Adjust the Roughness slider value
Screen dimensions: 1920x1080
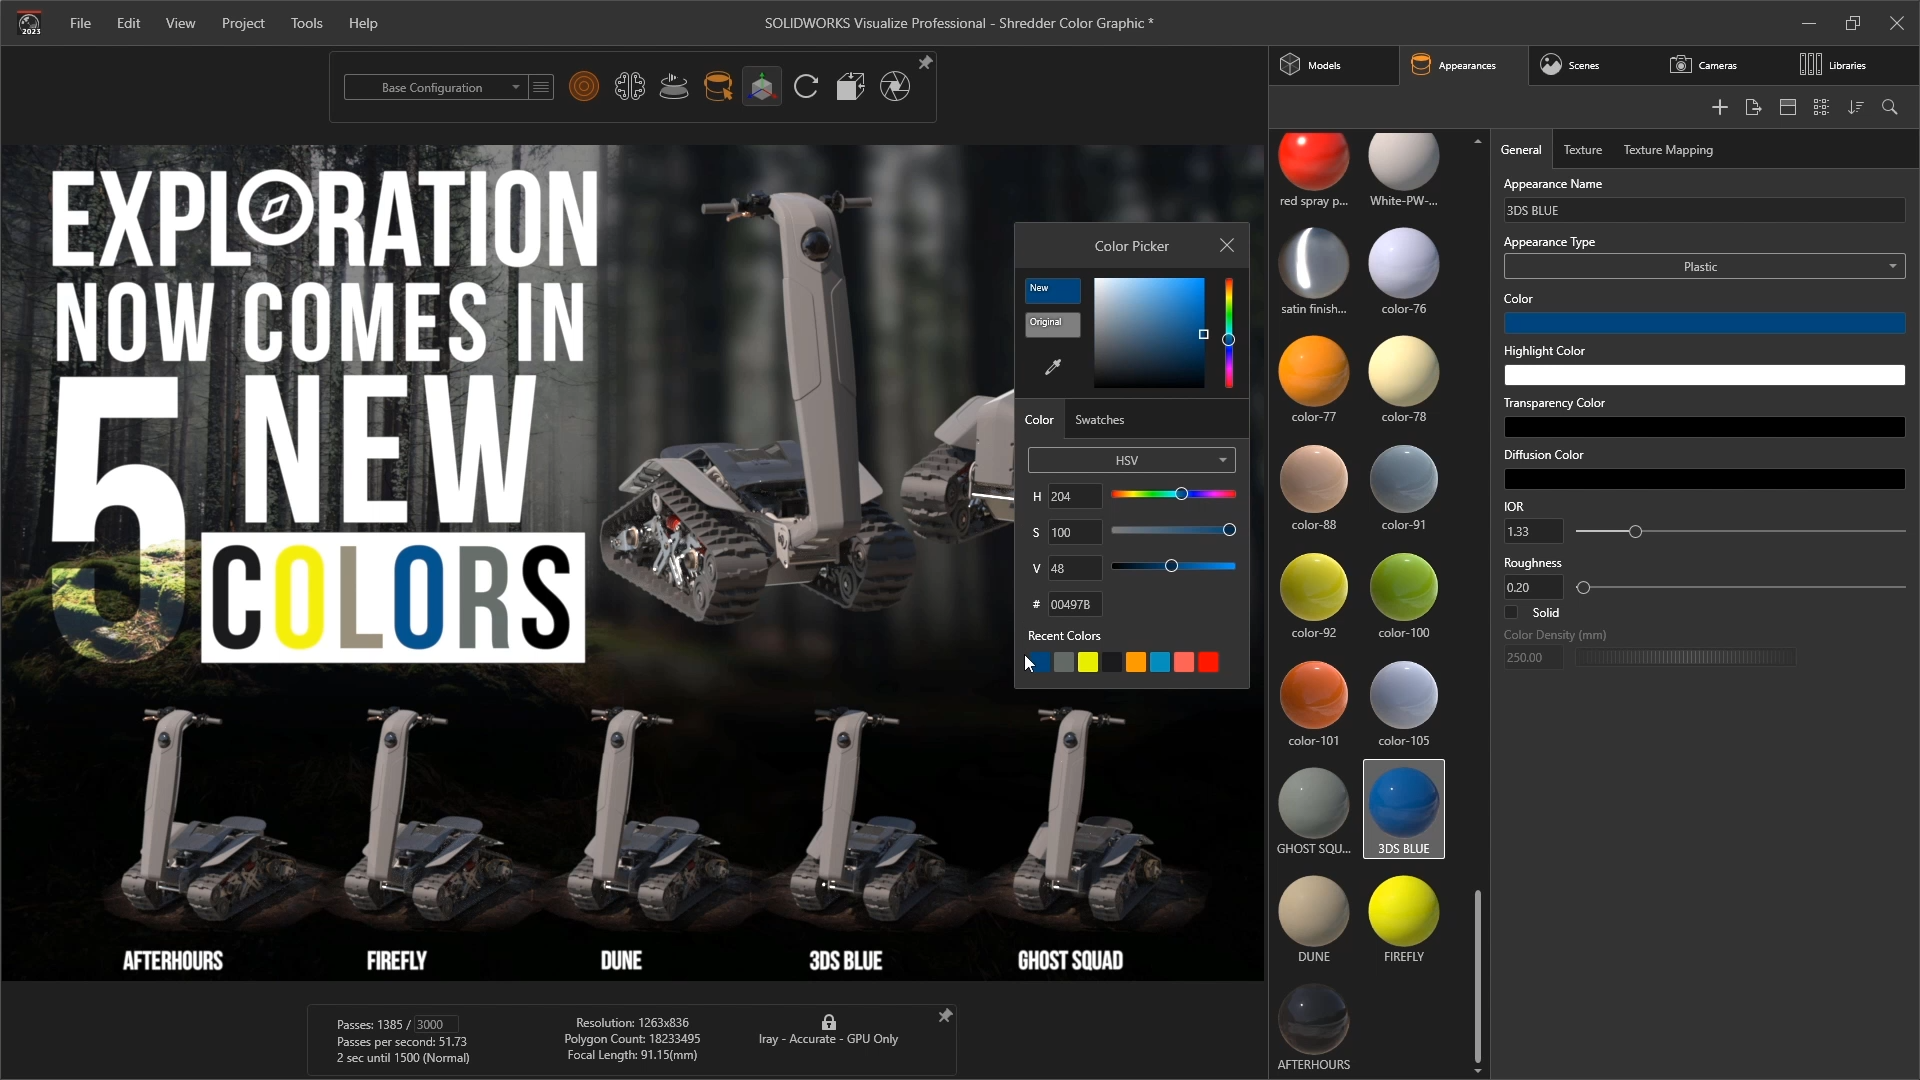[1584, 587]
